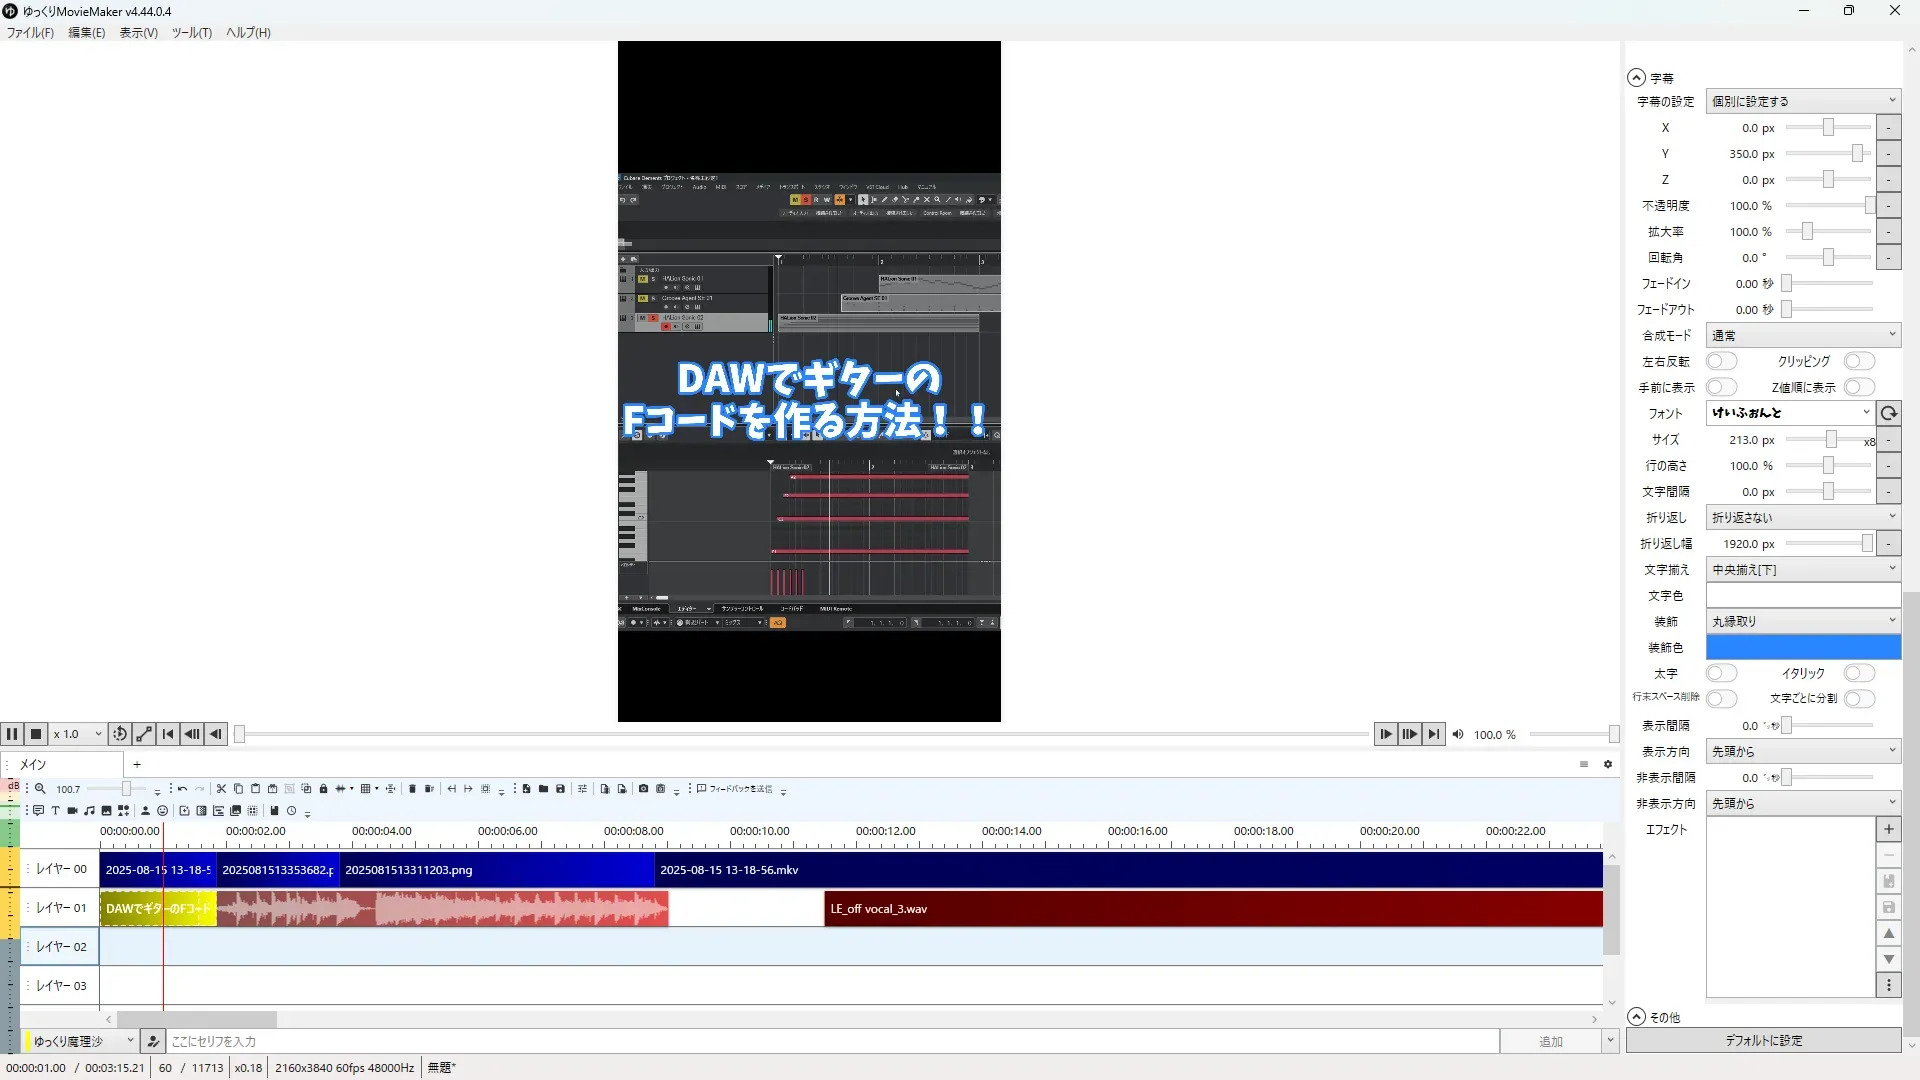This screenshot has width=1920, height=1080.
Task: Click the lock icon in timeline toolbar
Action: [323, 789]
